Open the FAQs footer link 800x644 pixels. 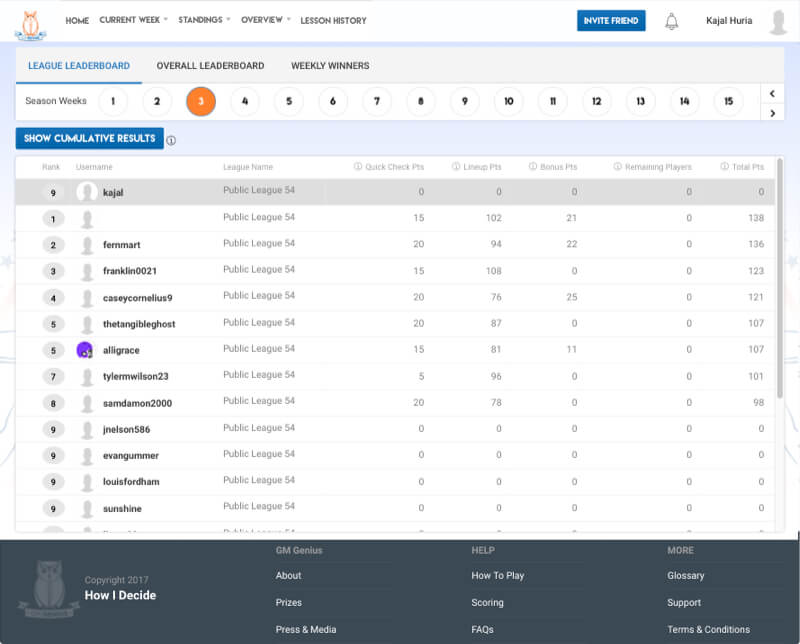point(482,629)
